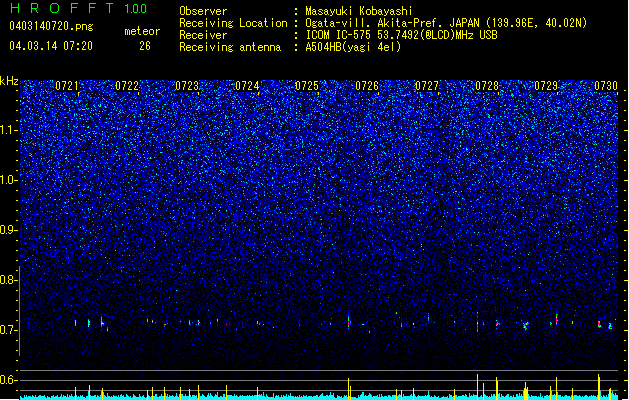
Task: Click the 1.0 kHz axis tick label
Action: click(x=8, y=180)
